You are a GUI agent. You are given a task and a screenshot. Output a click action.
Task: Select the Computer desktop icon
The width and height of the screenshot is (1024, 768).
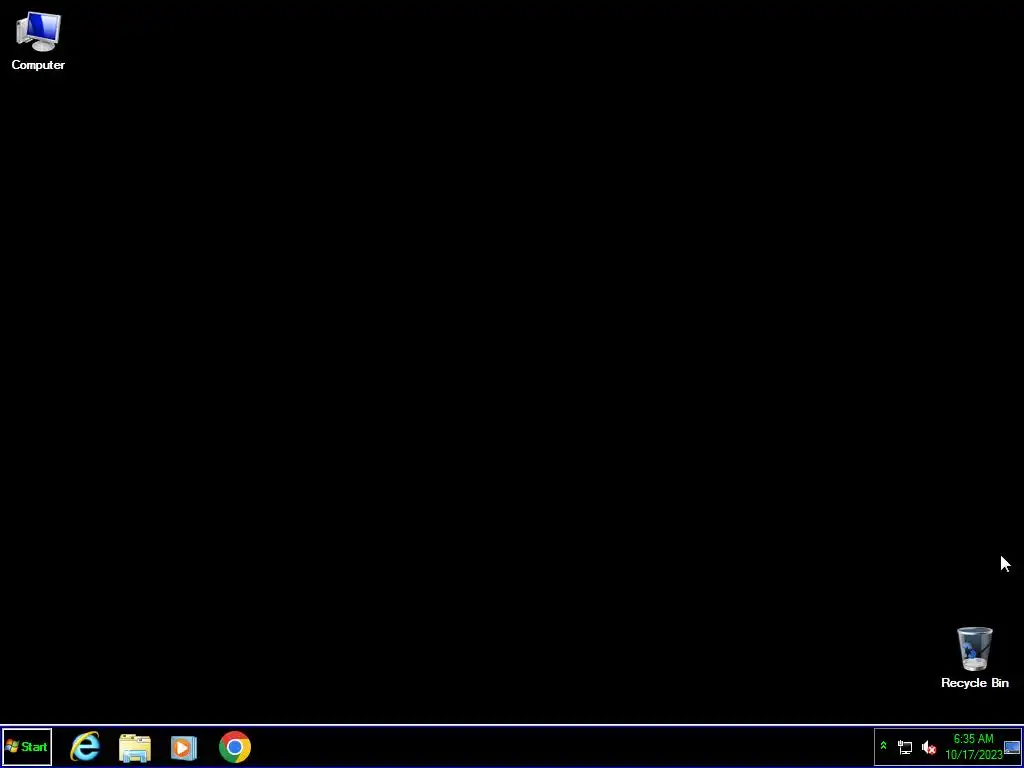[x=38, y=41]
